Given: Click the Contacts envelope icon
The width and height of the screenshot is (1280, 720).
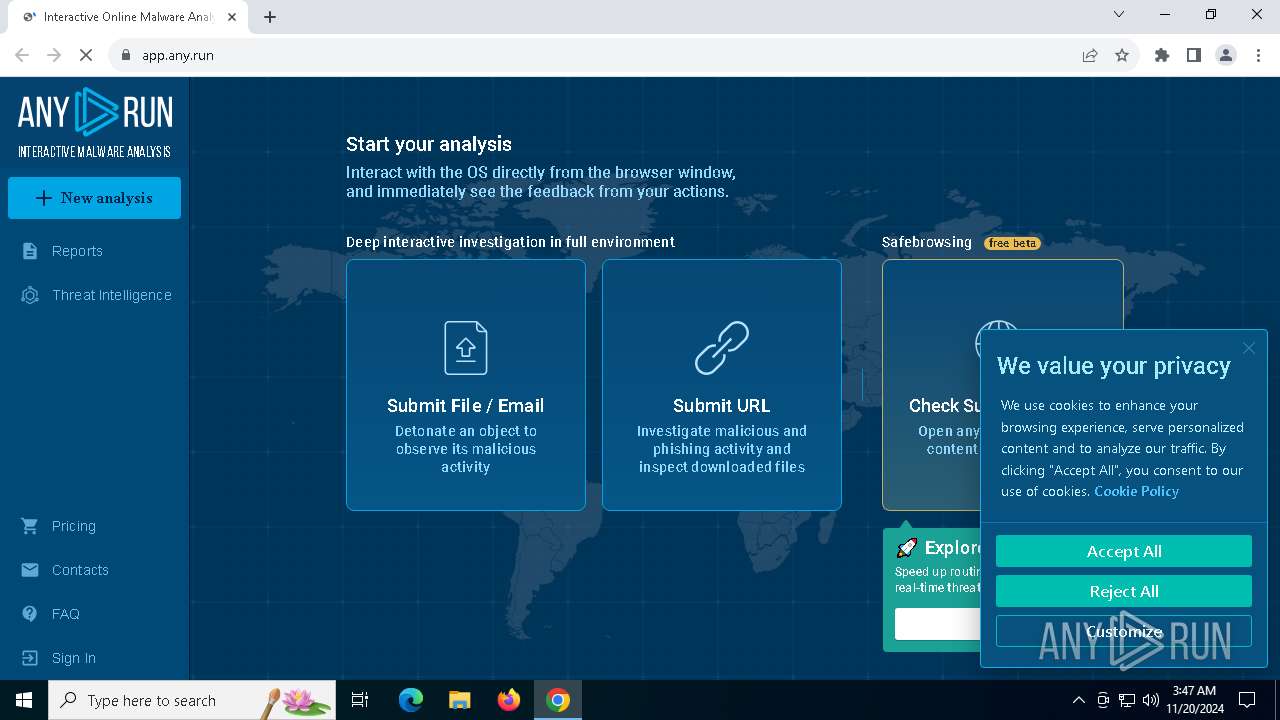Looking at the screenshot, I should (x=30, y=570).
